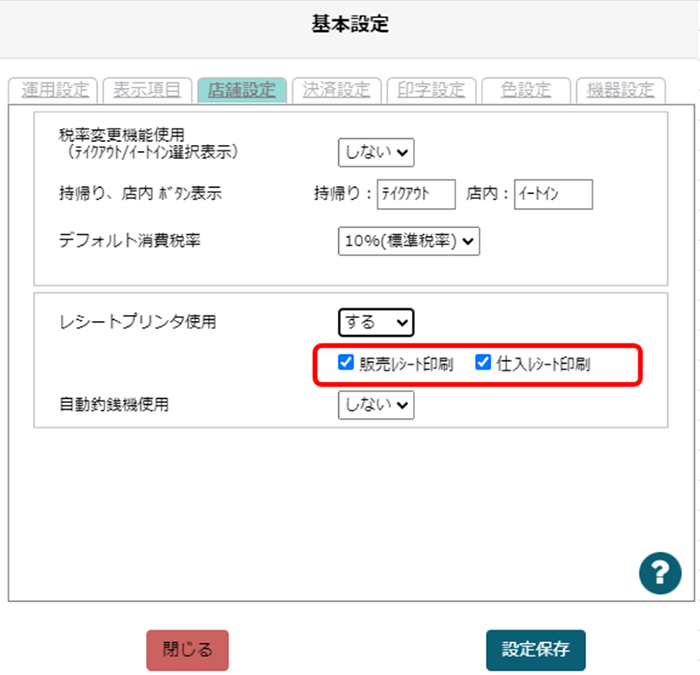The width and height of the screenshot is (700, 675).
Task: Click into the 店内 text field
Action: tap(554, 194)
